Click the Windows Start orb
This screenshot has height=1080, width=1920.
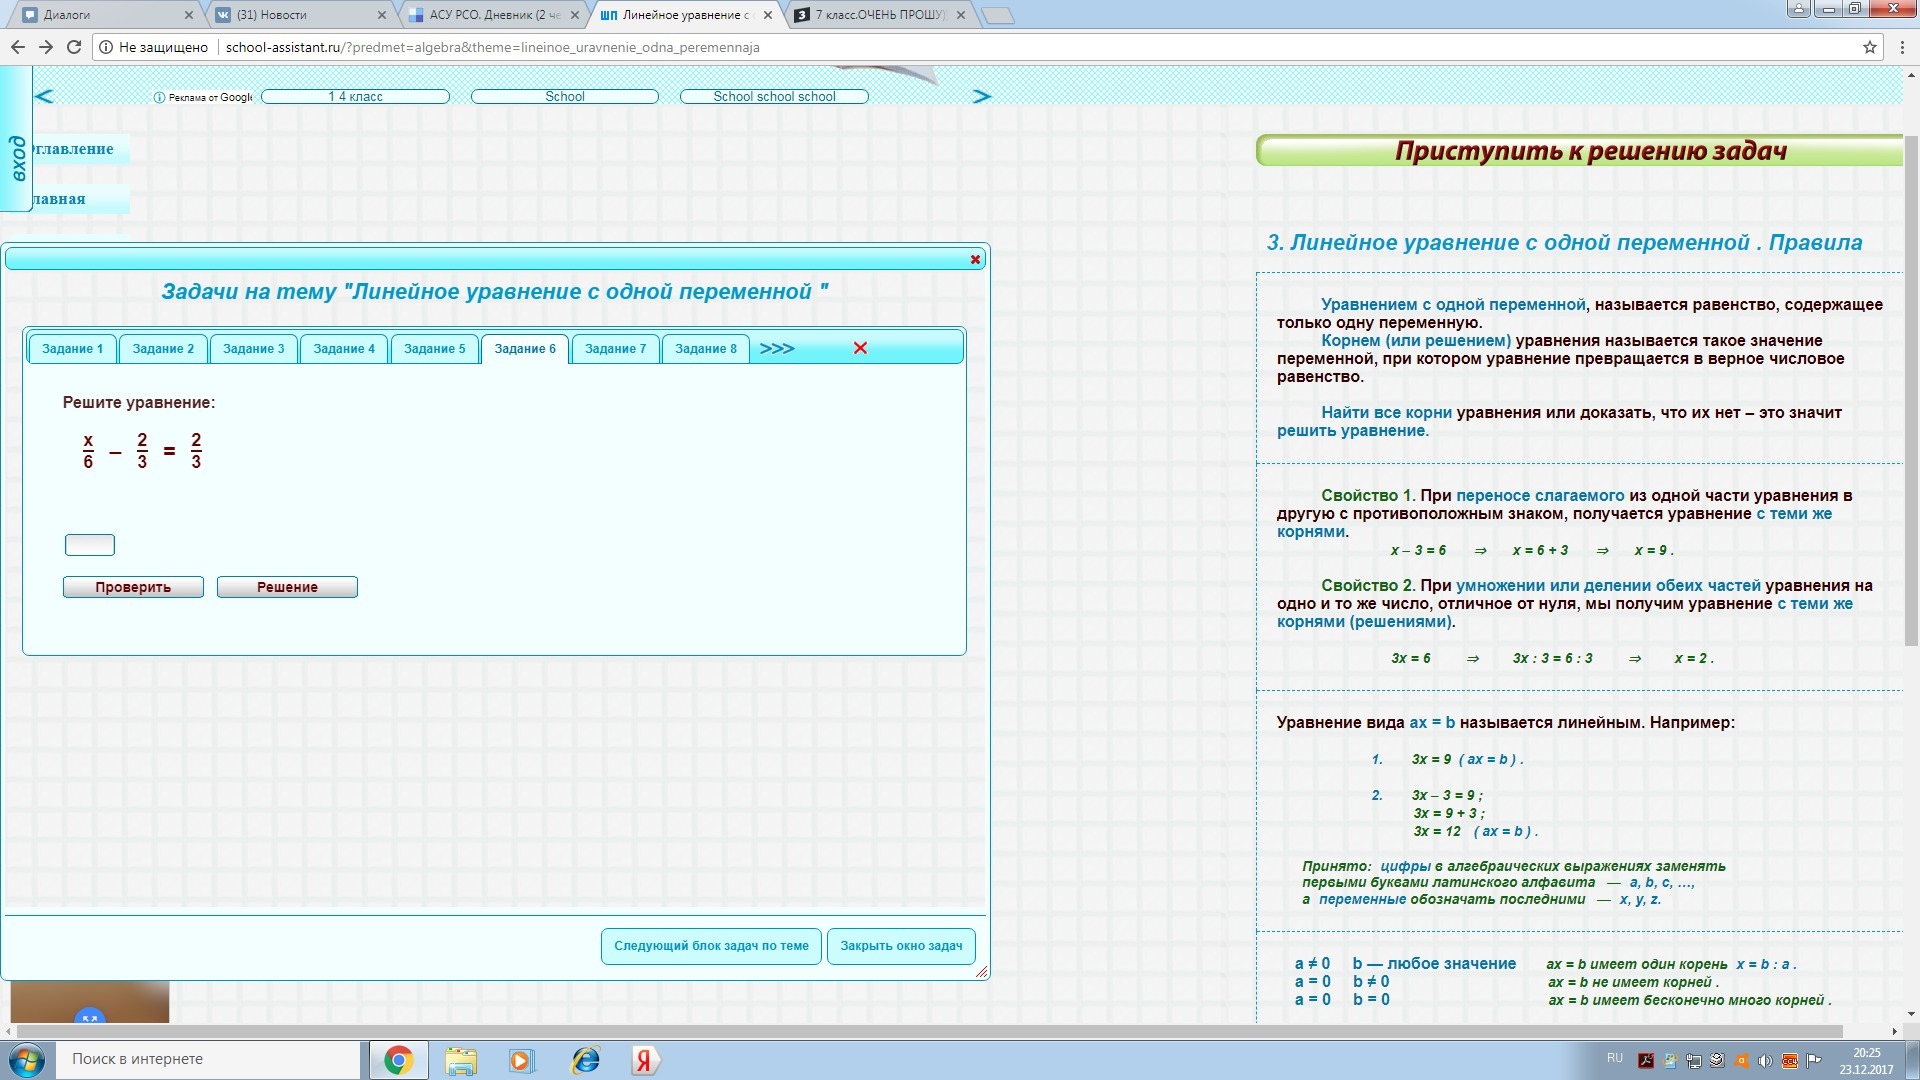click(x=26, y=1060)
